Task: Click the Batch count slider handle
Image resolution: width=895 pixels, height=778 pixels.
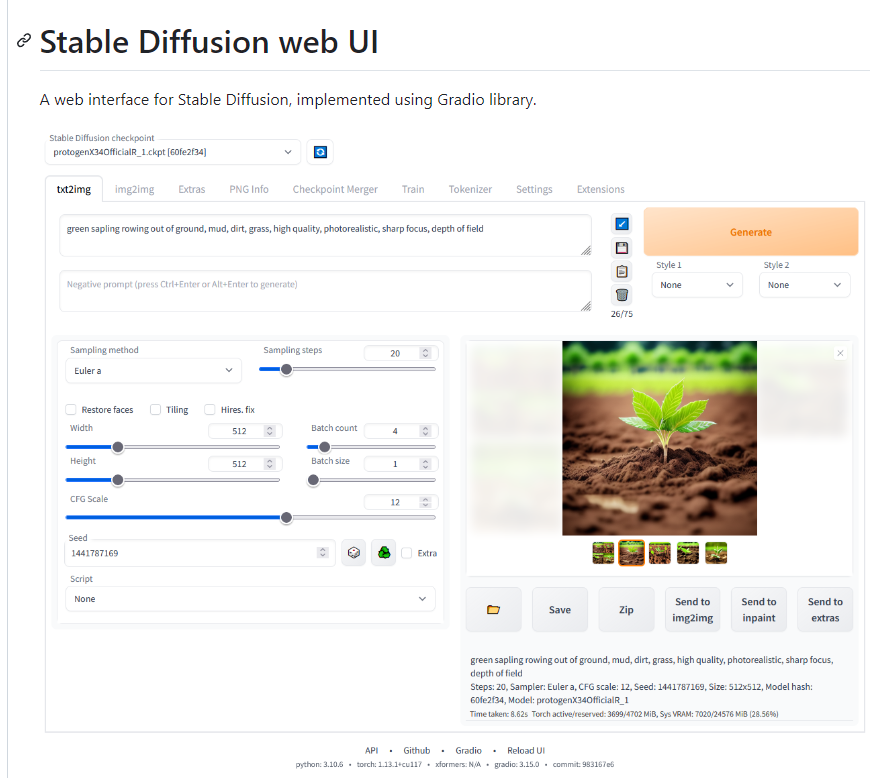Action: point(324,447)
